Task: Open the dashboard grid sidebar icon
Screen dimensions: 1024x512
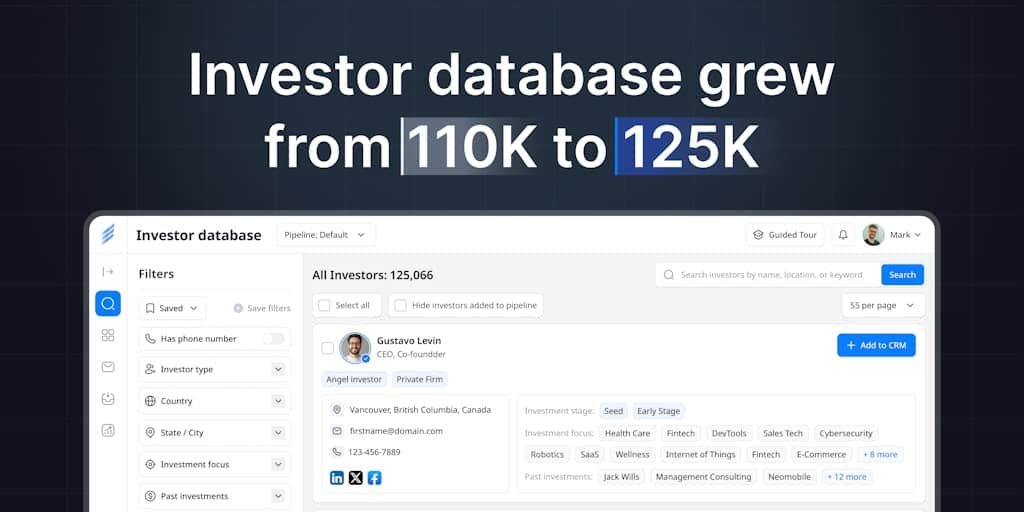Action: [x=108, y=335]
